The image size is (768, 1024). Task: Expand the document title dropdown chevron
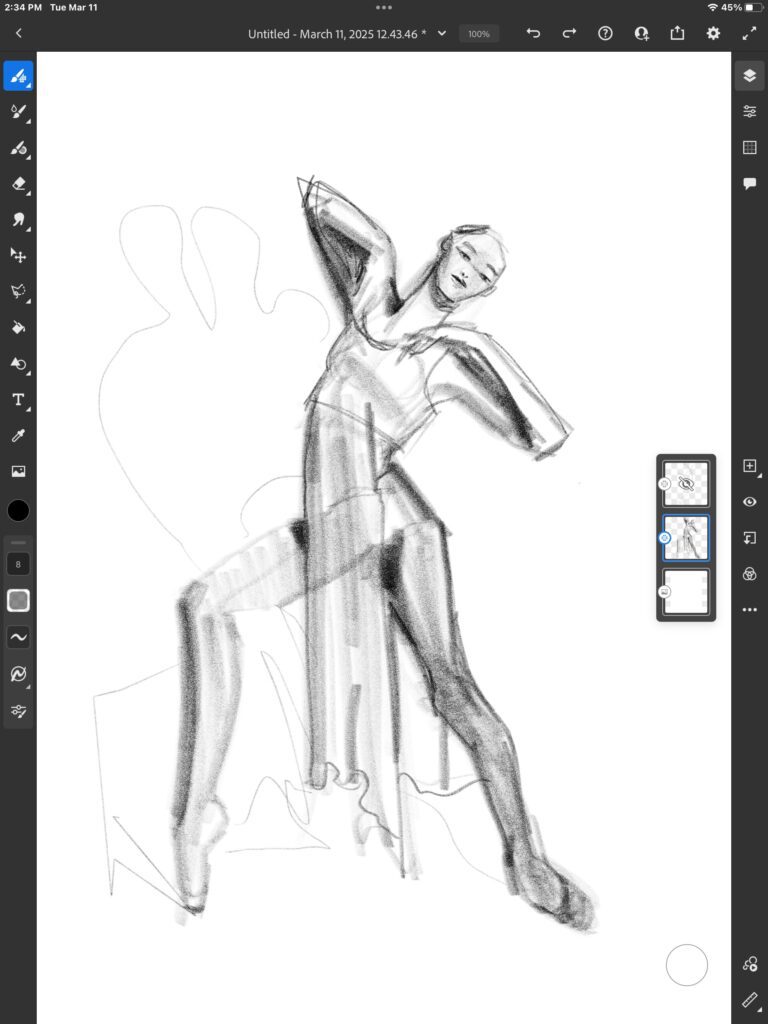tap(442, 33)
